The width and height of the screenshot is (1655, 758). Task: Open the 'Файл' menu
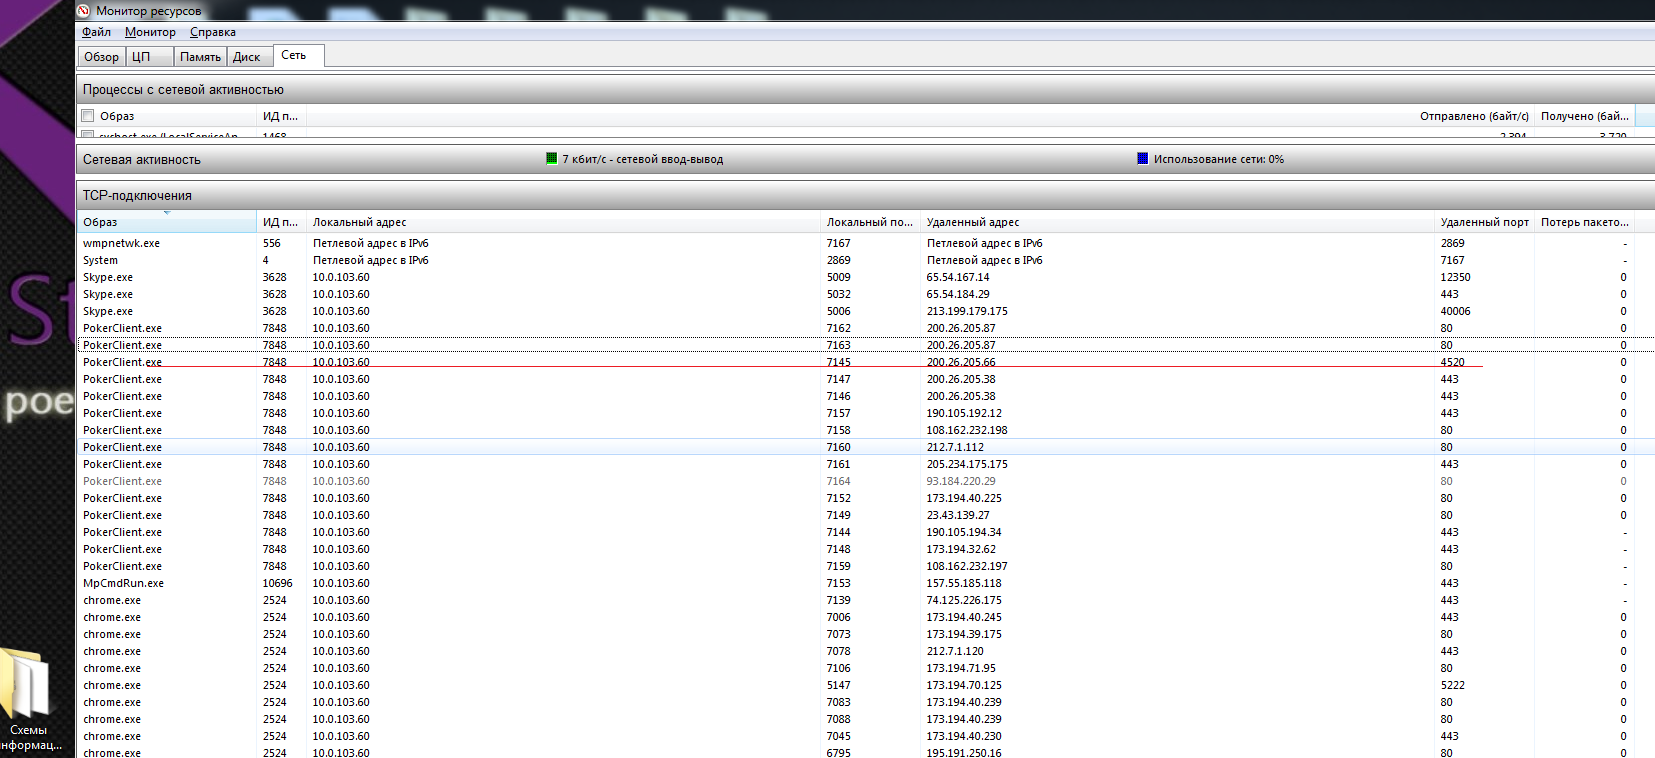pyautogui.click(x=97, y=32)
